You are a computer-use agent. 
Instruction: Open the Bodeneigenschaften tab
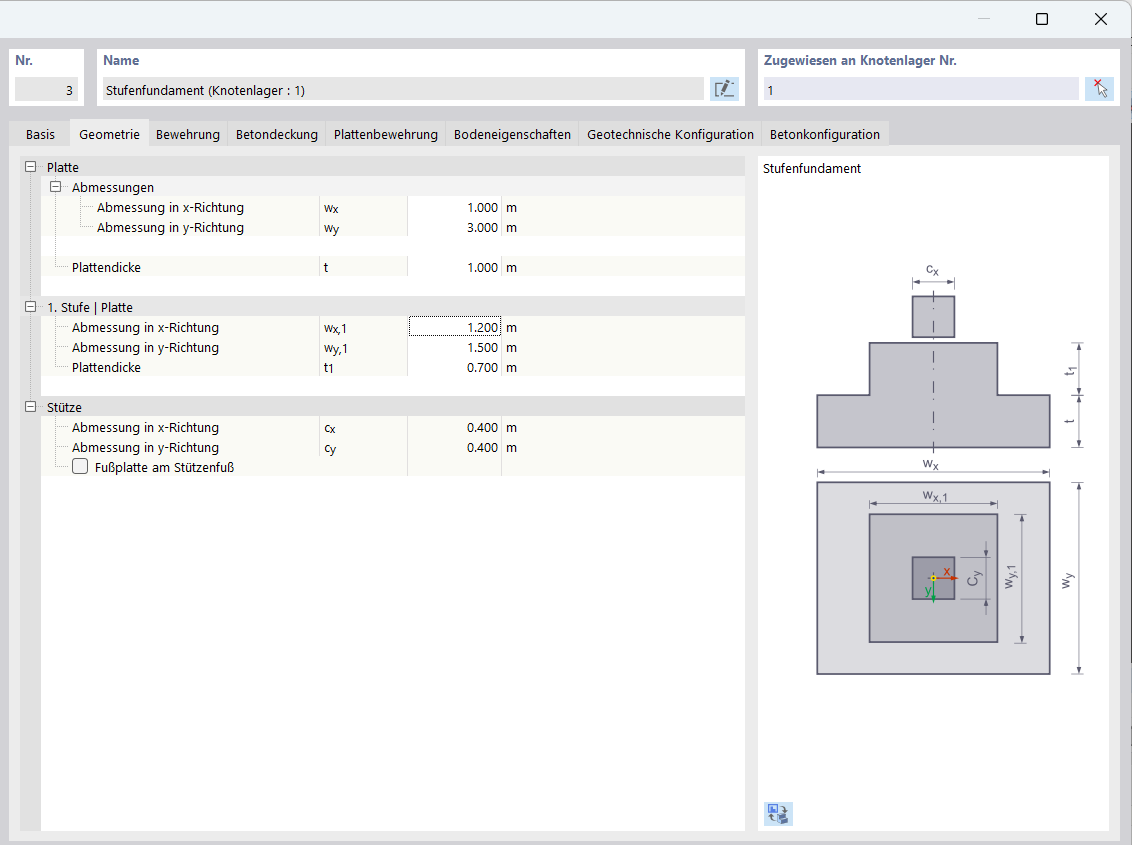[512, 134]
